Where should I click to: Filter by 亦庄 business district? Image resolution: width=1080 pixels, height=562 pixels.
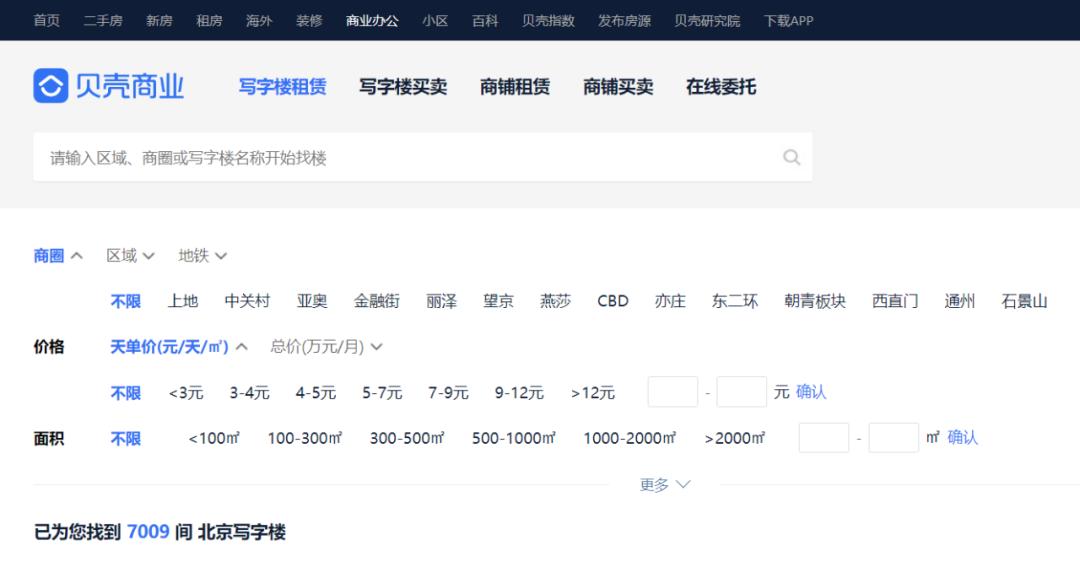pyautogui.click(x=670, y=301)
